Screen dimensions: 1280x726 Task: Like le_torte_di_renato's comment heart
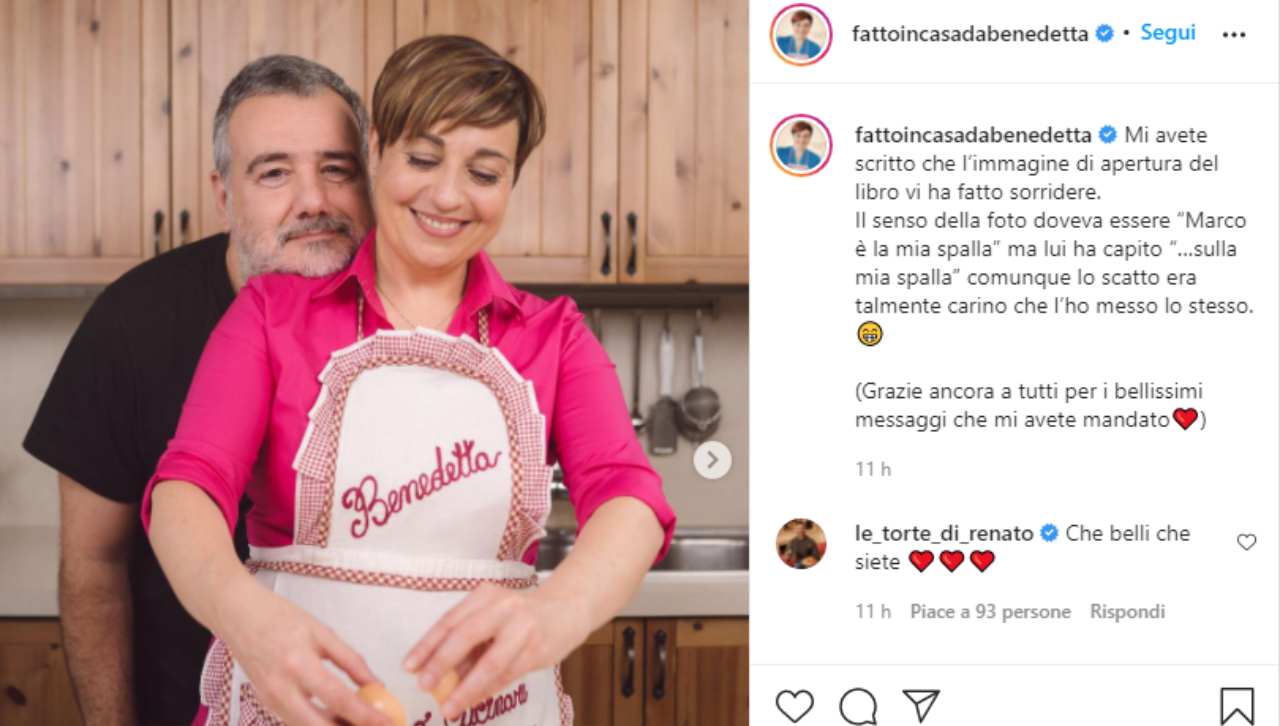pos(1246,542)
